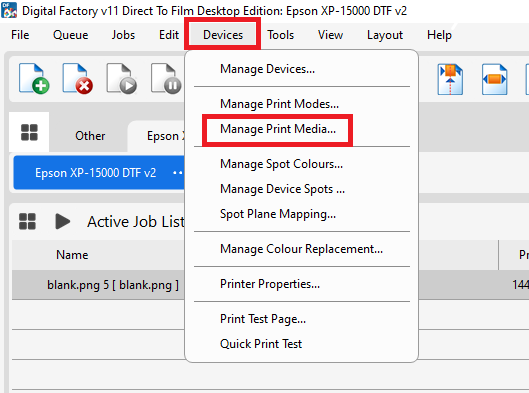The width and height of the screenshot is (529, 393).
Task: Click the horizontal fit width icon
Action: tap(494, 79)
